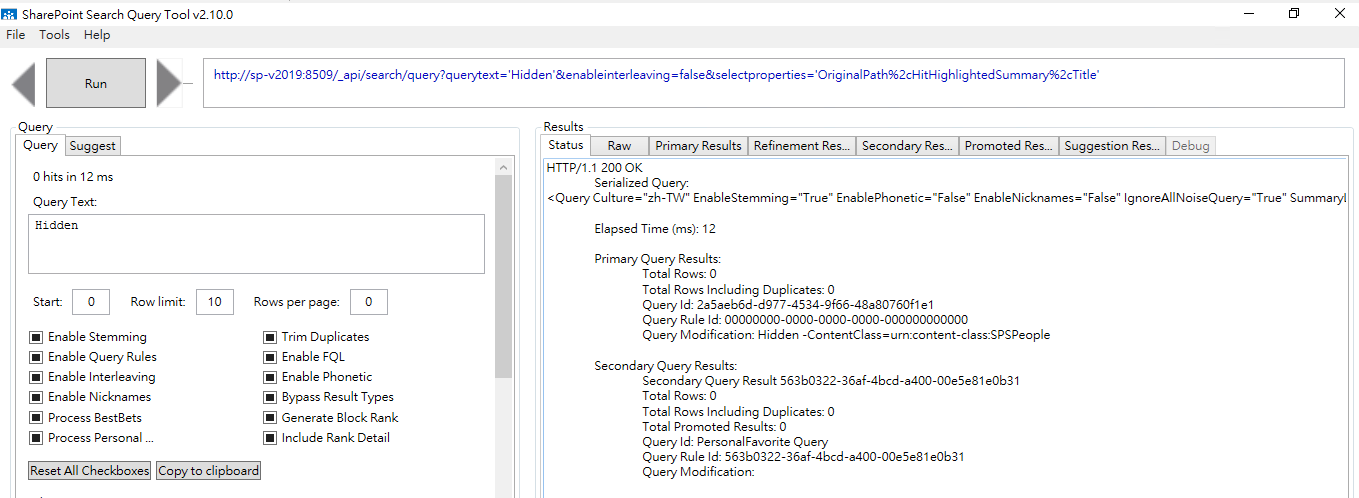Switch to the Suggest tab
This screenshot has height=498, width=1359.
tap(93, 146)
